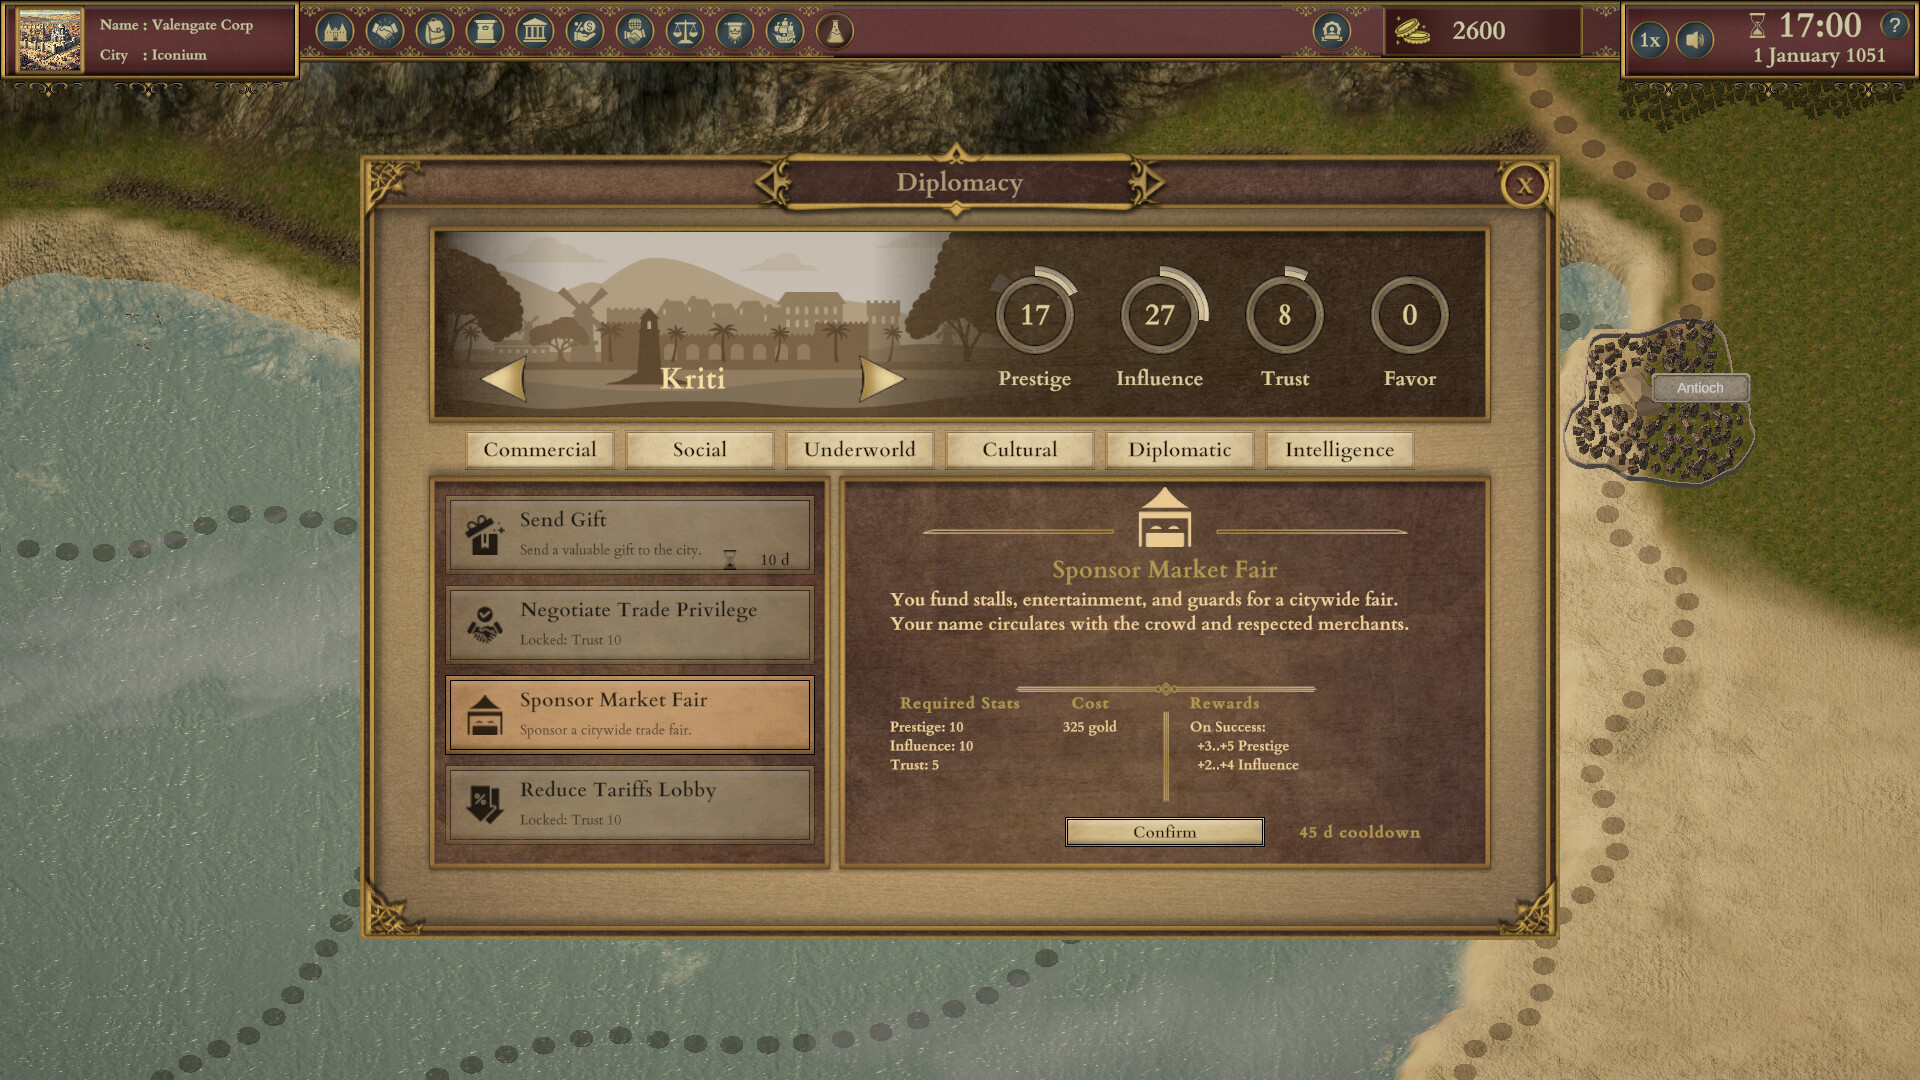Click the handshake trade icon in toolbar

point(385,32)
